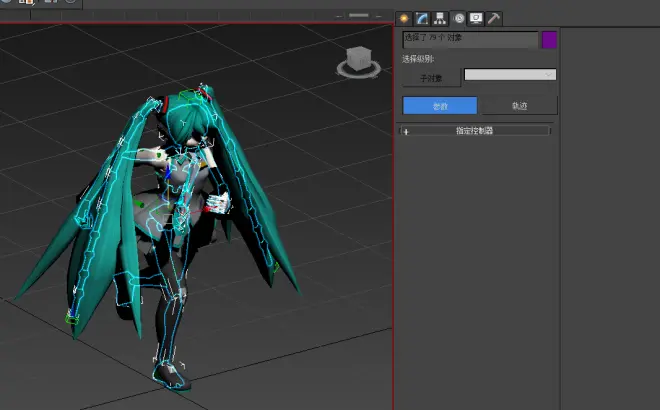Click the purple object color swatch
Viewport: 660px width, 410px height.
[x=549, y=40]
